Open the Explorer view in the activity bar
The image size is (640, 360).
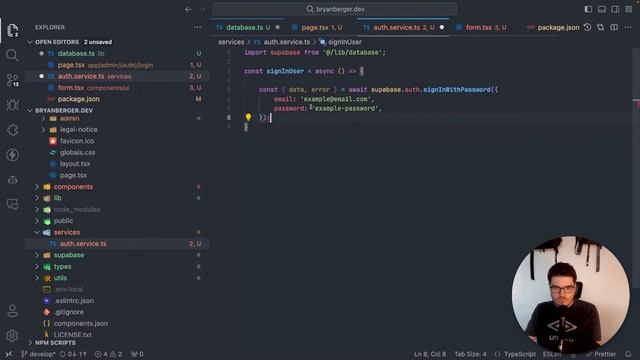(x=12, y=30)
